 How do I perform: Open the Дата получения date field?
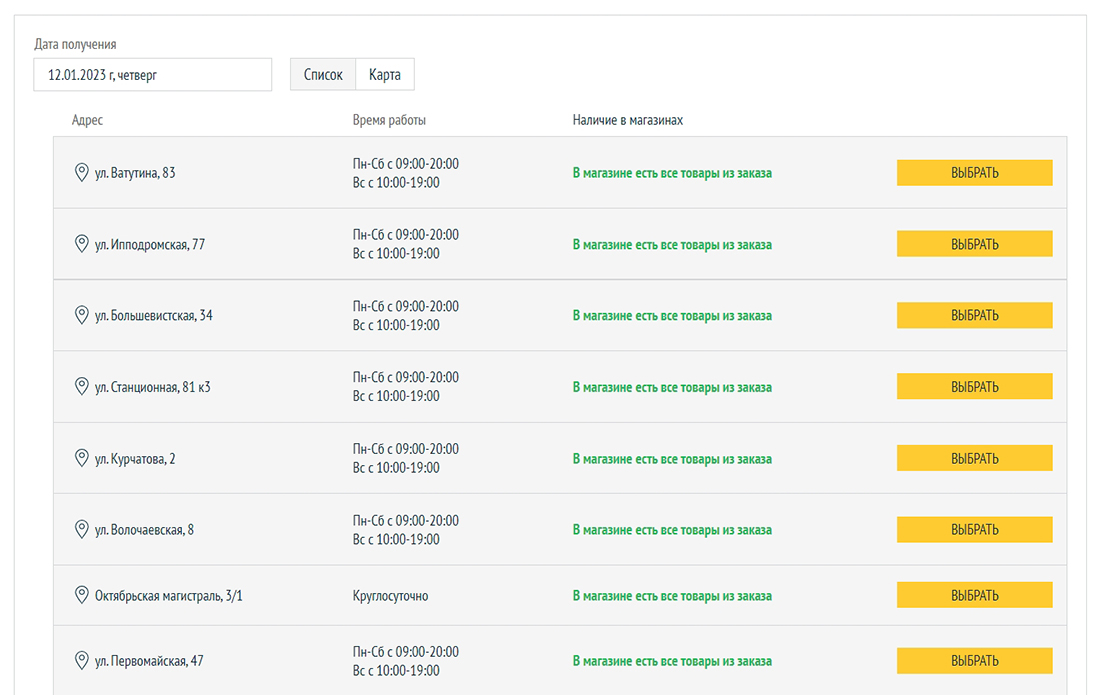point(152,75)
